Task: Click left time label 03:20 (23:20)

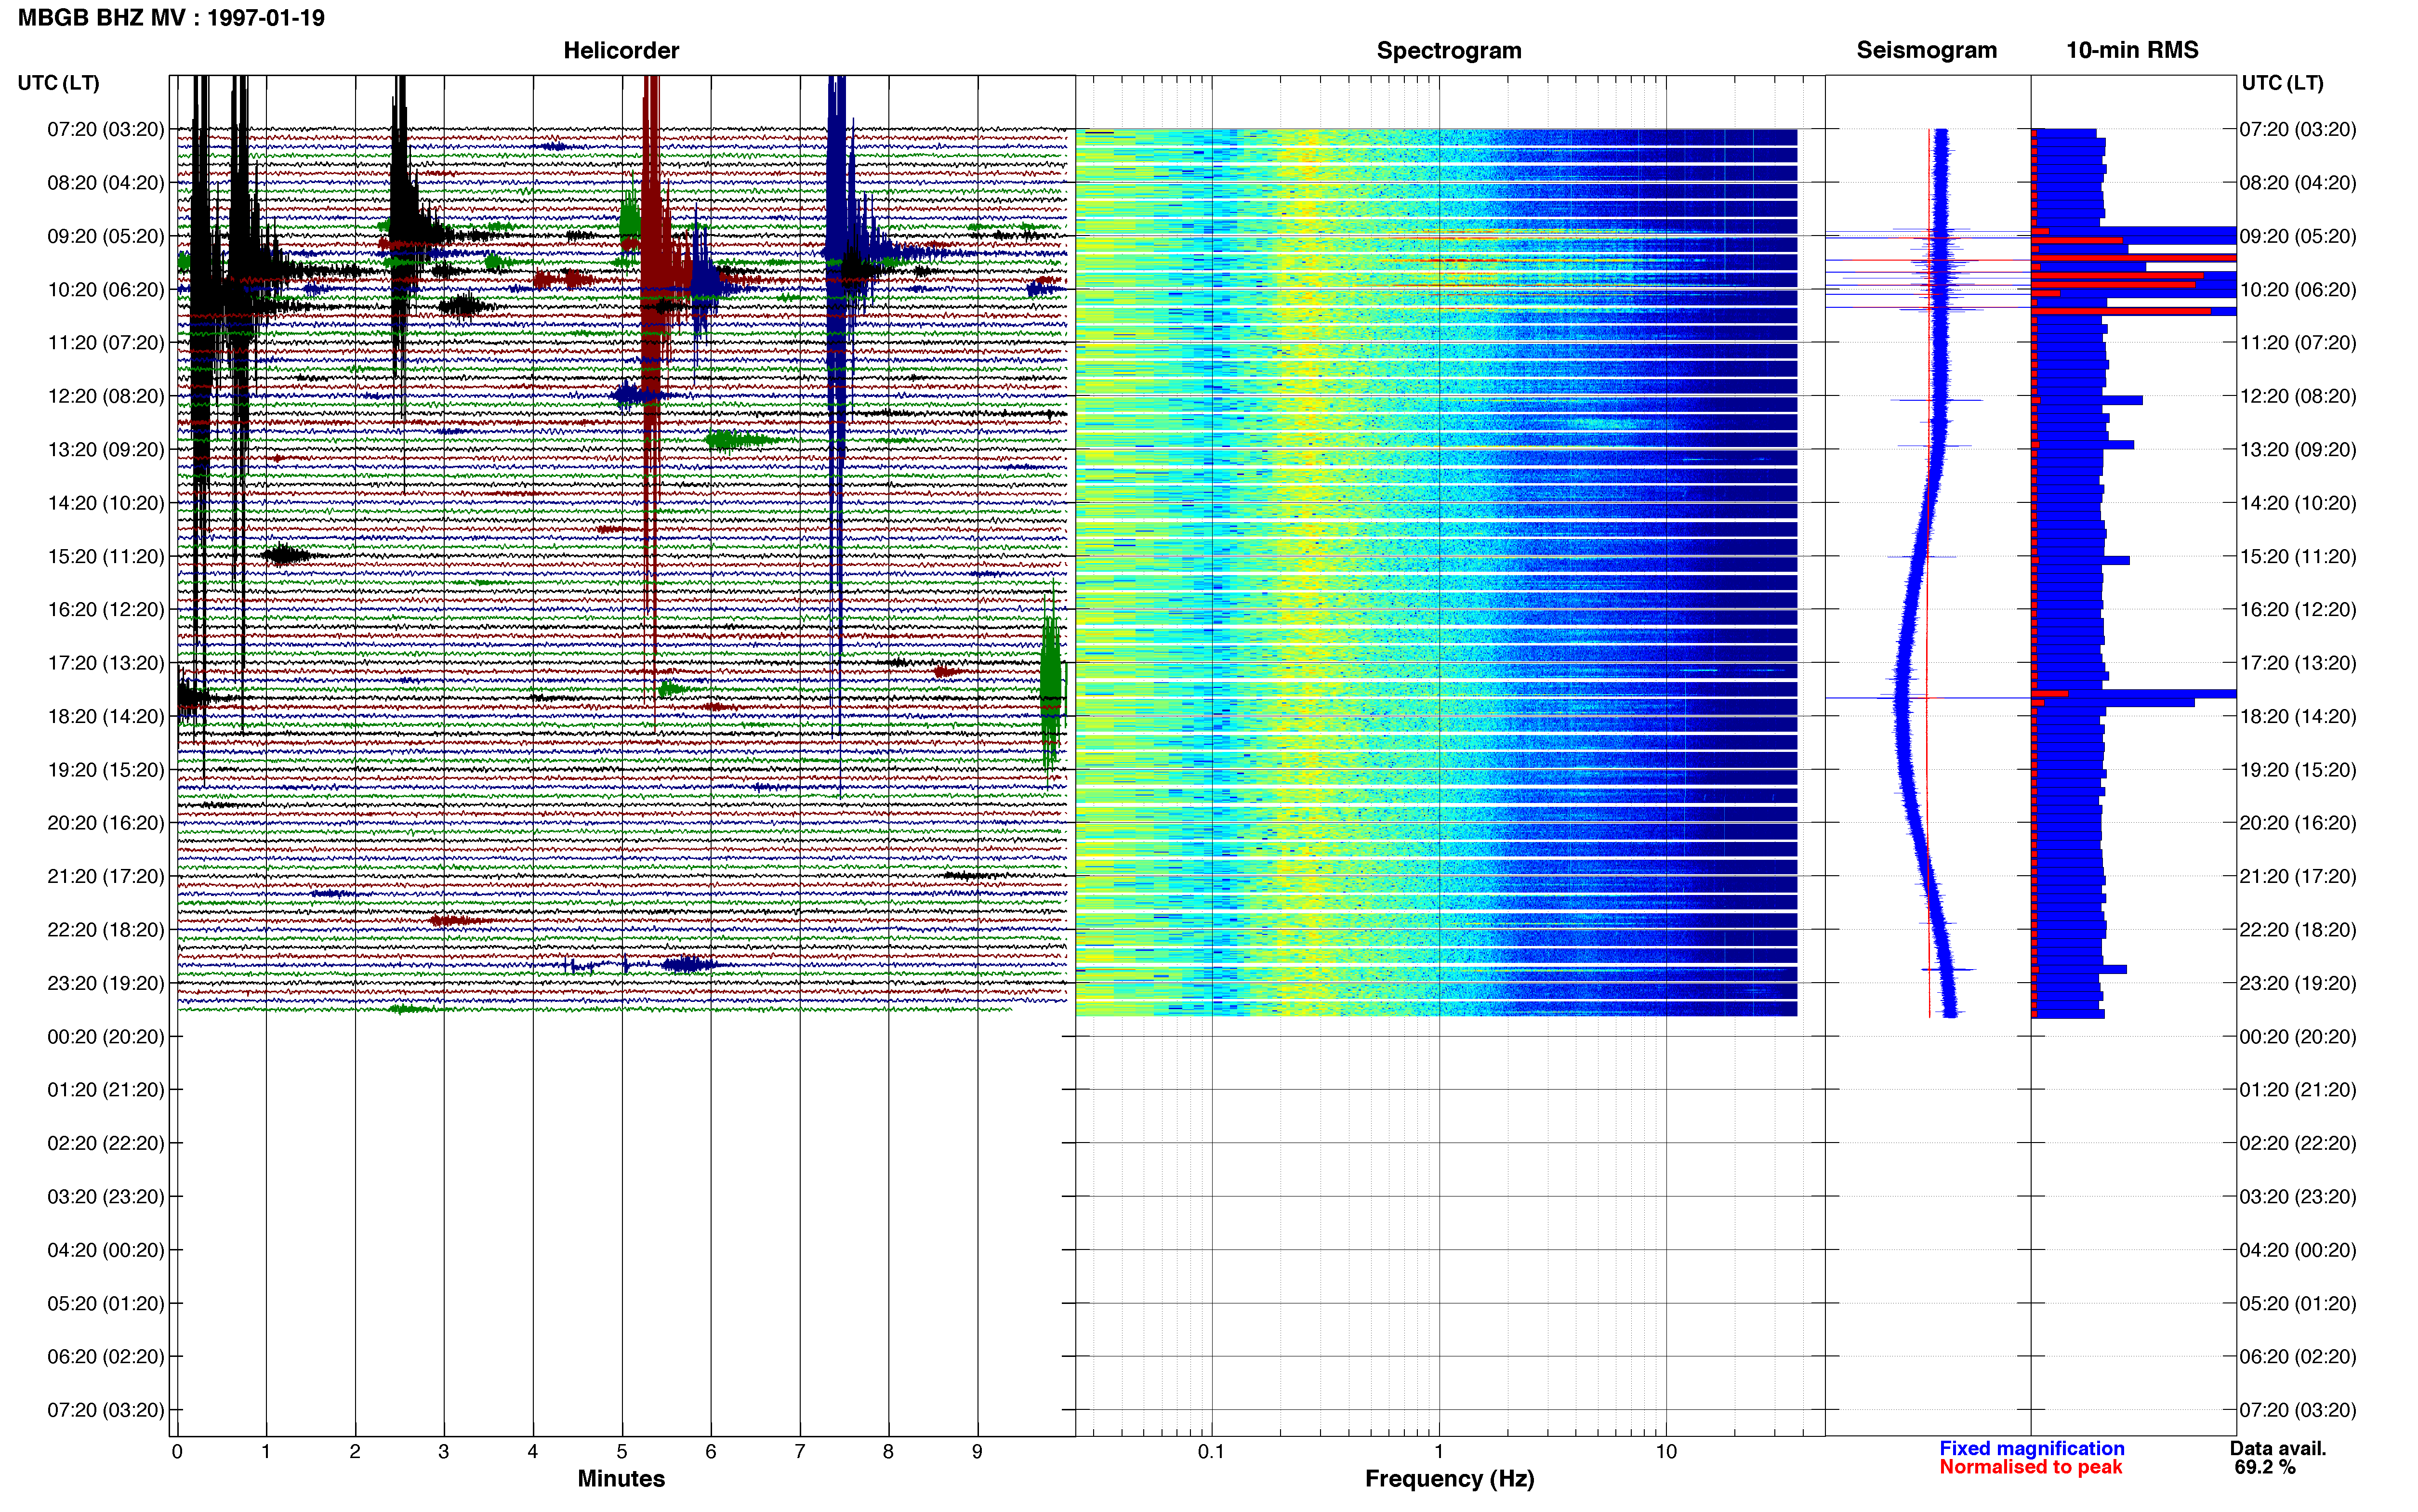Action: [x=106, y=1196]
